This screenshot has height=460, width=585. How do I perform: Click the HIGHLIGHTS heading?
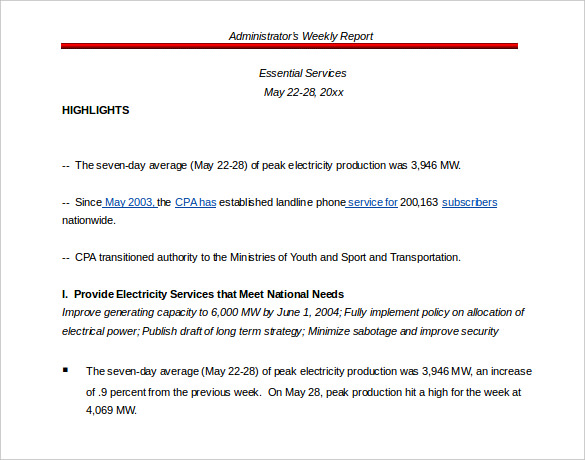(96, 110)
